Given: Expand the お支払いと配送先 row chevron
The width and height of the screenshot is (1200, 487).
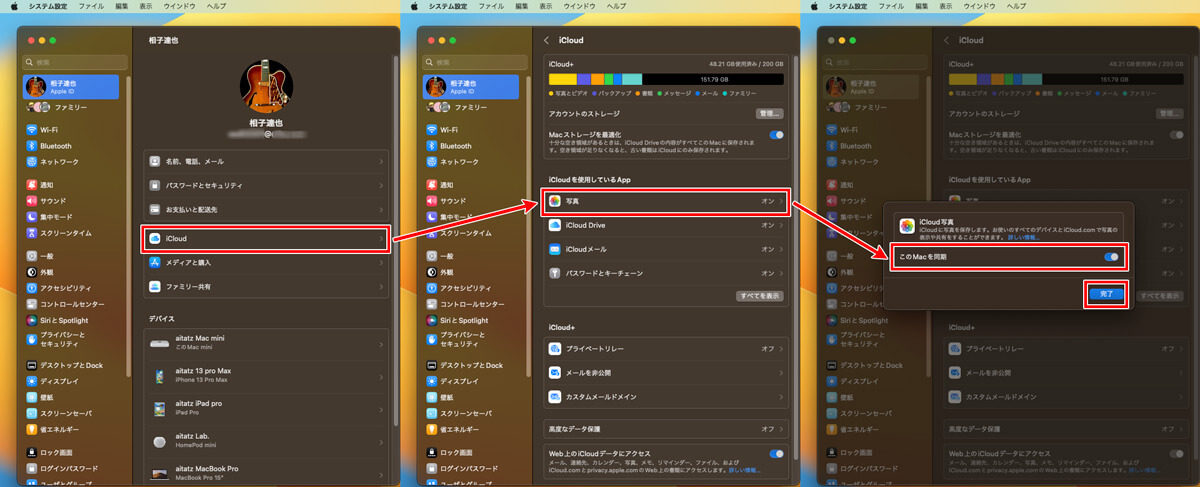Looking at the screenshot, I should pyautogui.click(x=381, y=209).
